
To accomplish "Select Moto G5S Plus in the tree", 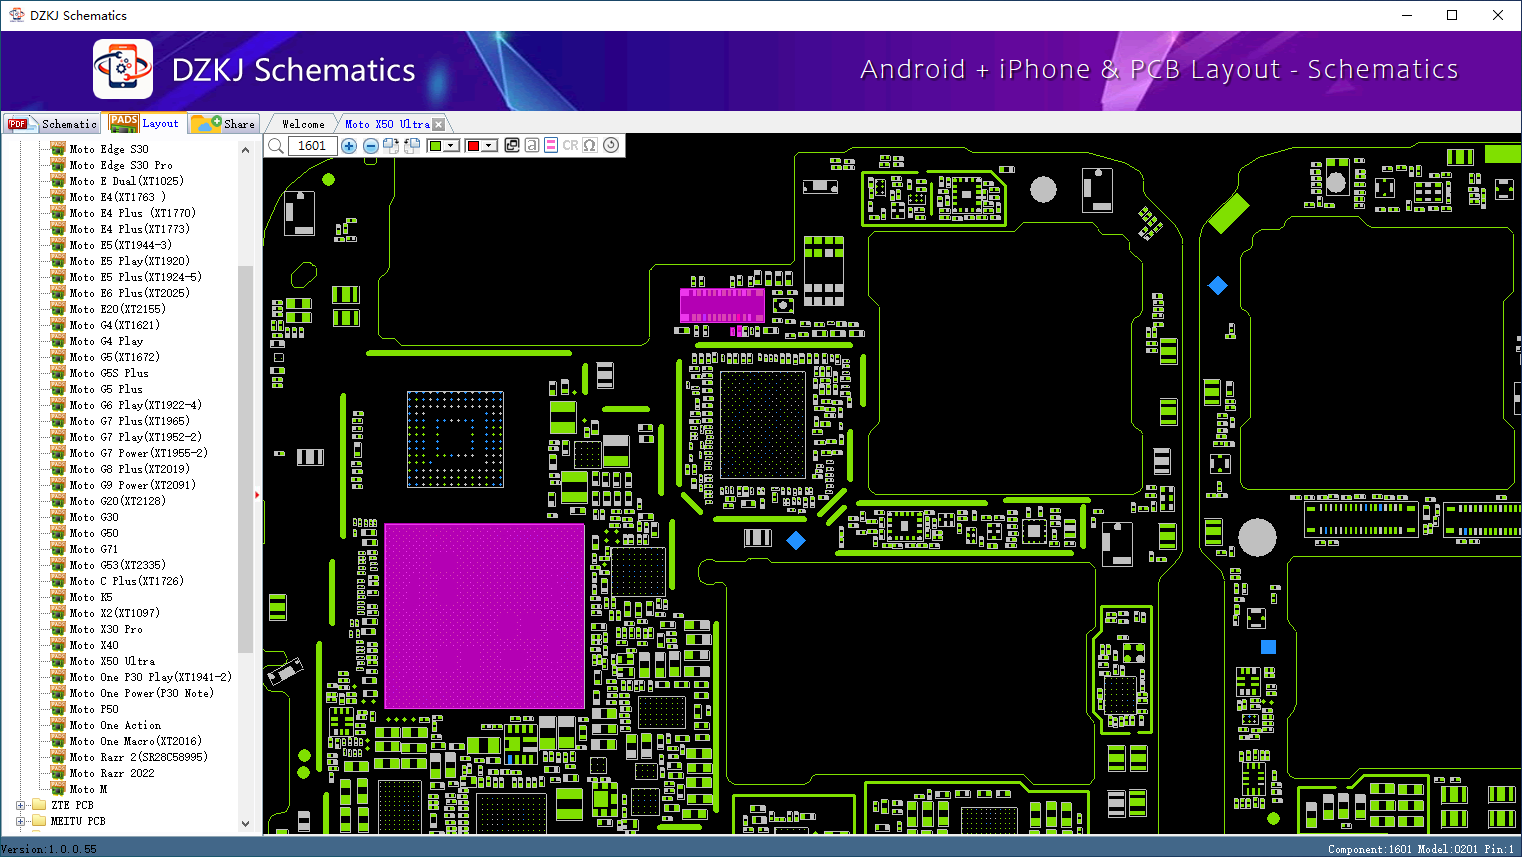I will (109, 373).
